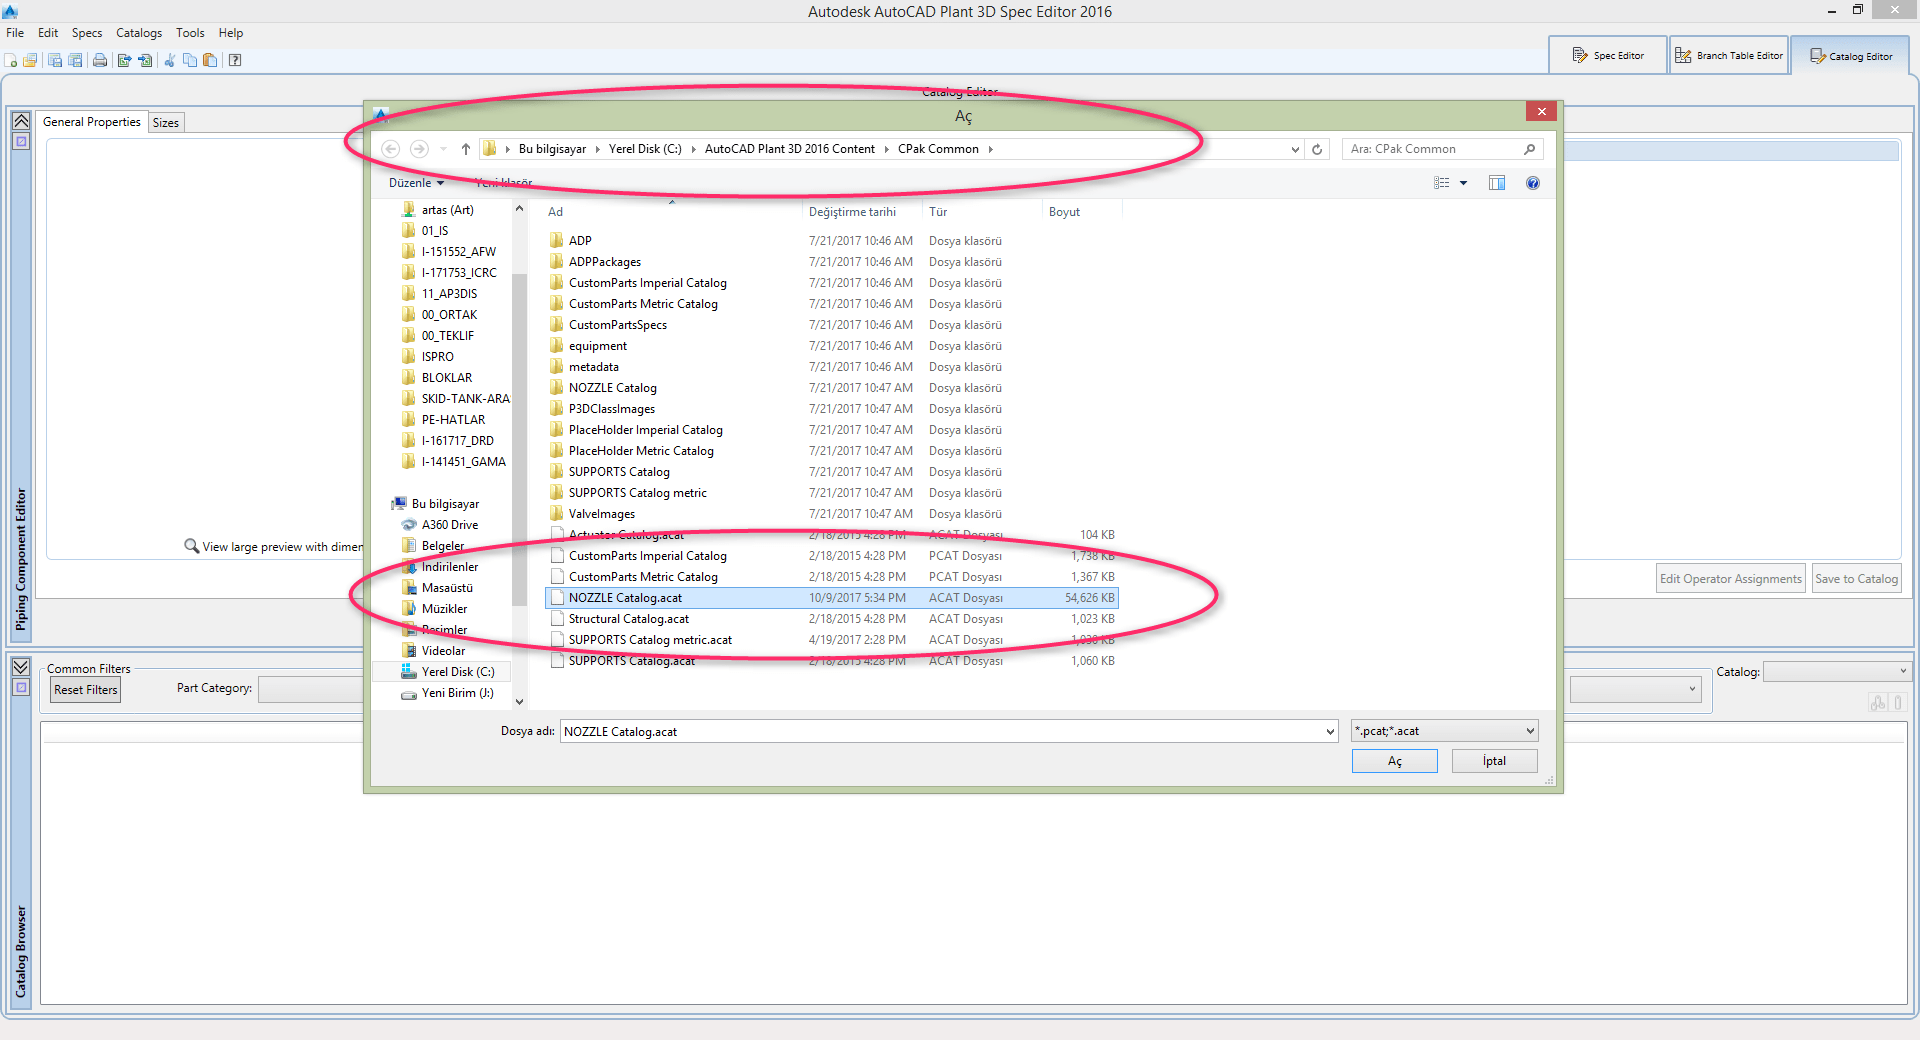This screenshot has width=1920, height=1040.
Task: Click the blue help icon in dialog
Action: pyautogui.click(x=1533, y=183)
